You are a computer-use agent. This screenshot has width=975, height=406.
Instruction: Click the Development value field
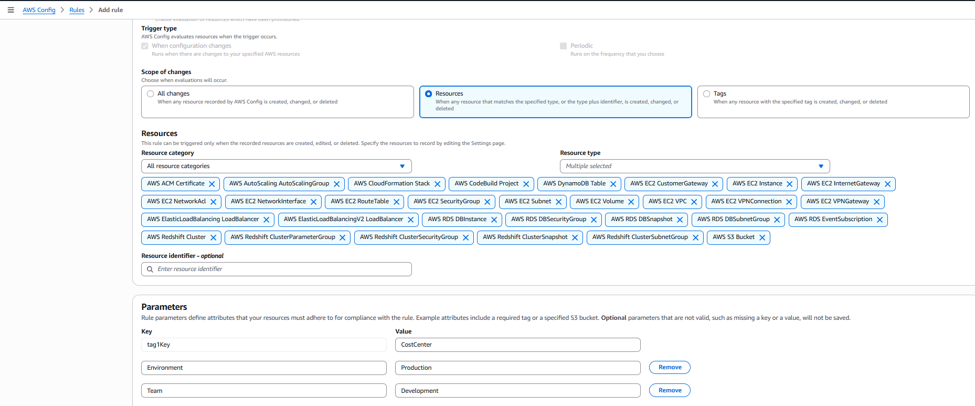[517, 390]
